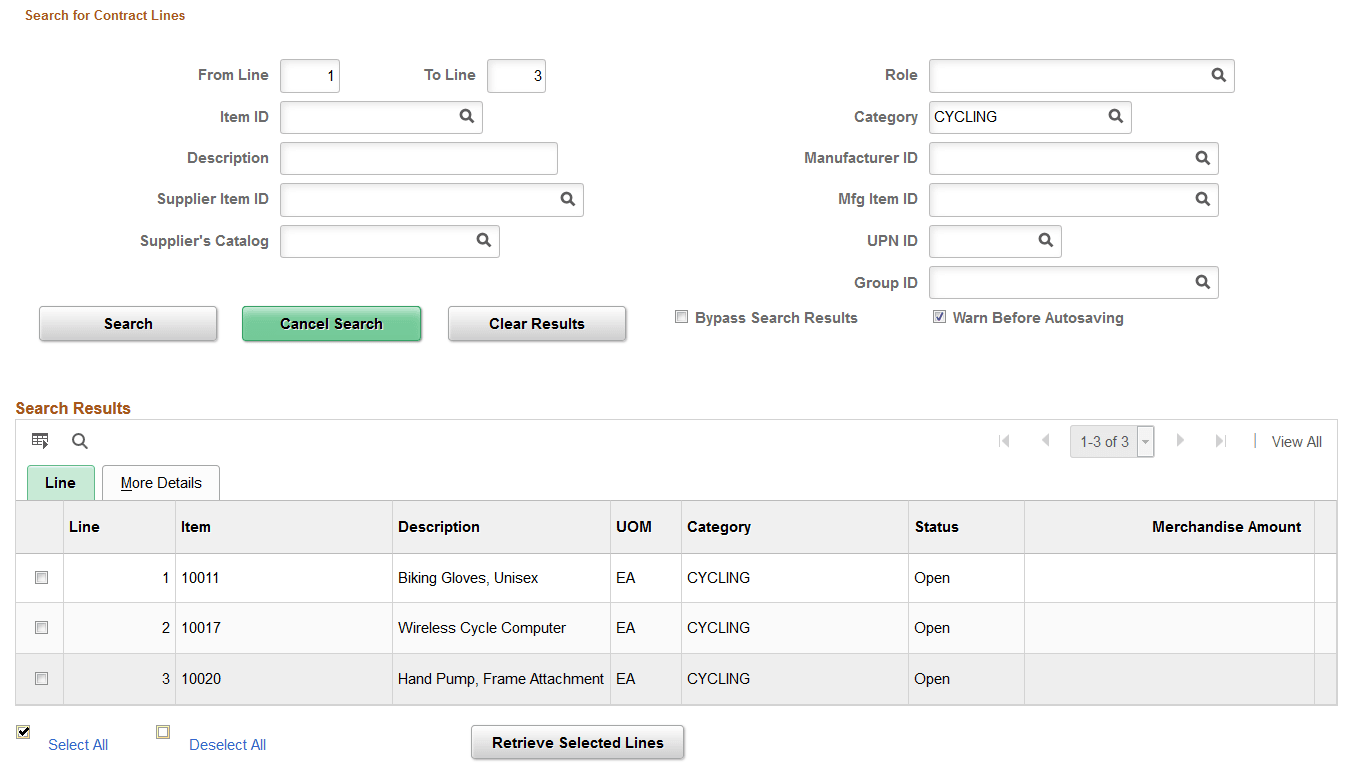Open the Role lookup magnifier
The width and height of the screenshot is (1356, 769).
(1218, 75)
